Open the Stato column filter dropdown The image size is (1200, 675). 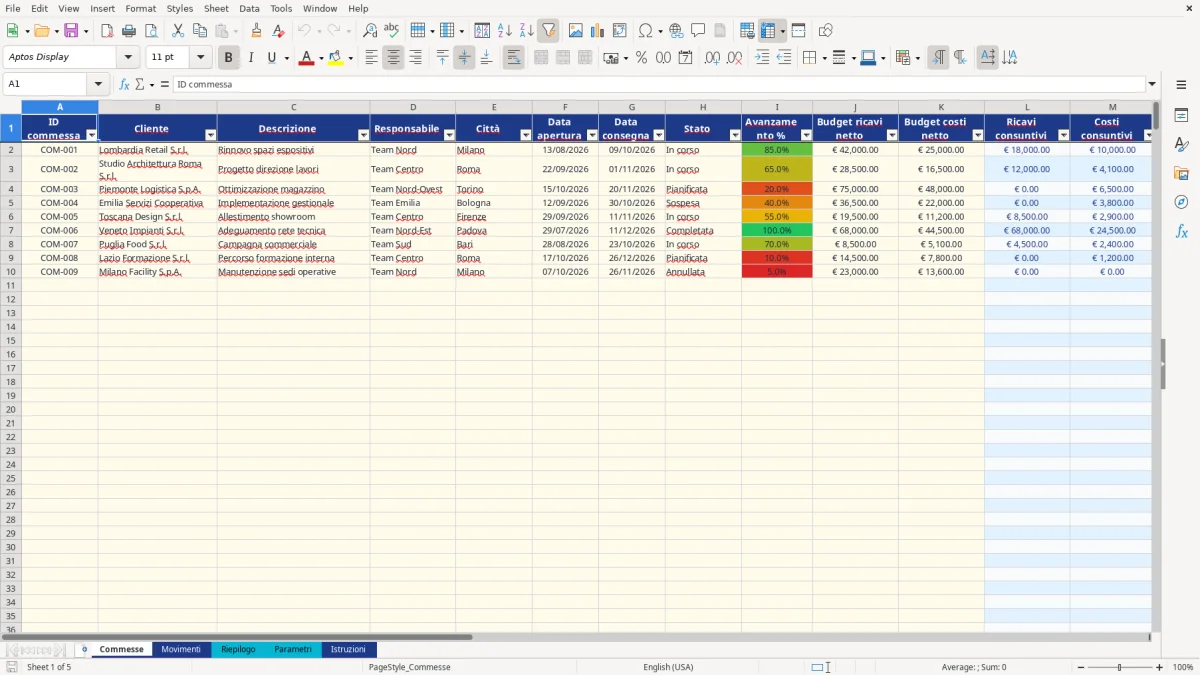(x=735, y=135)
